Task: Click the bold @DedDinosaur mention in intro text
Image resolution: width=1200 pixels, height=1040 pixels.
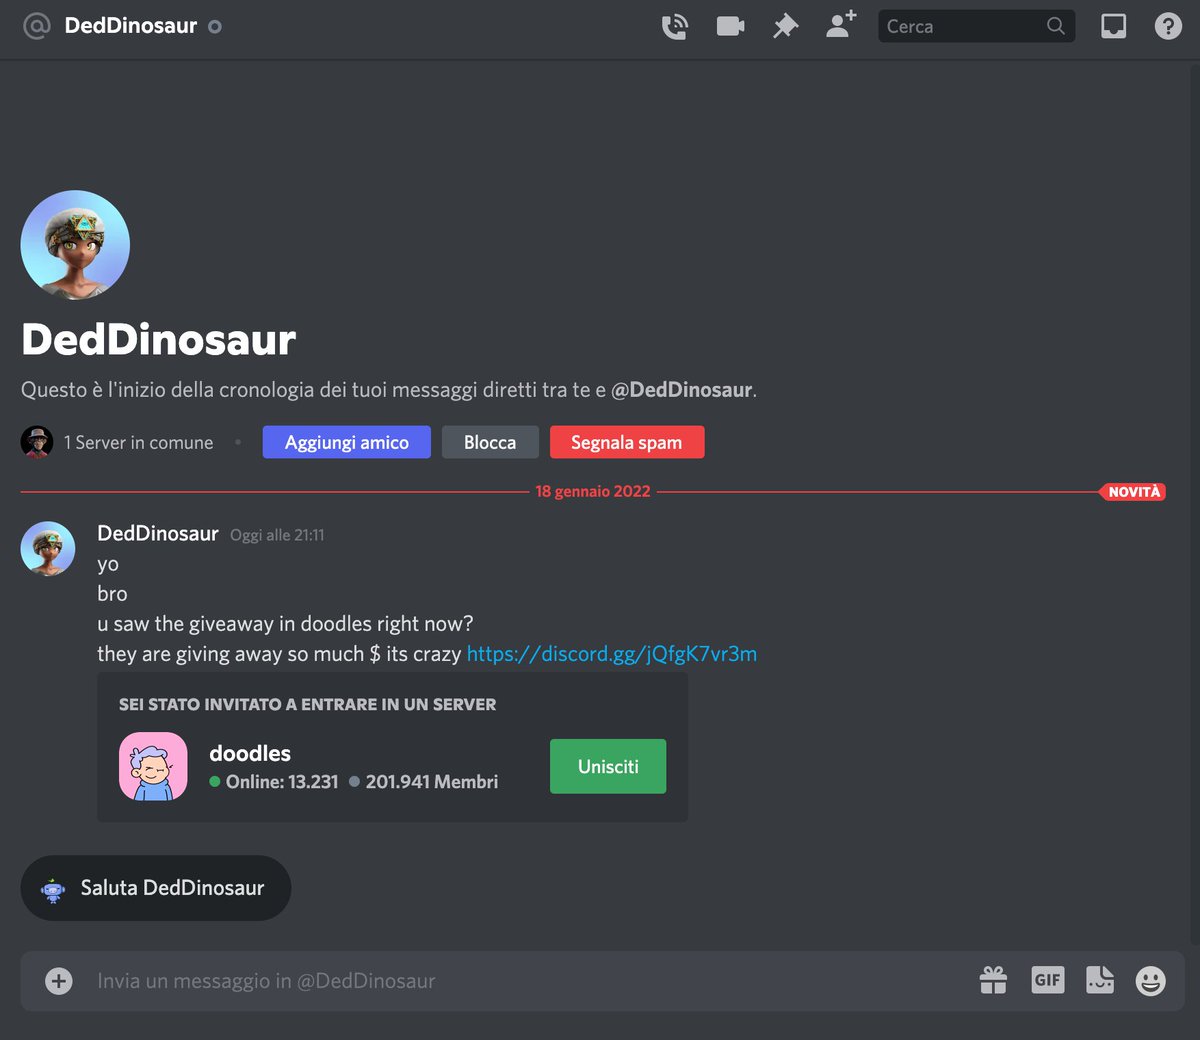Action: click(x=682, y=390)
